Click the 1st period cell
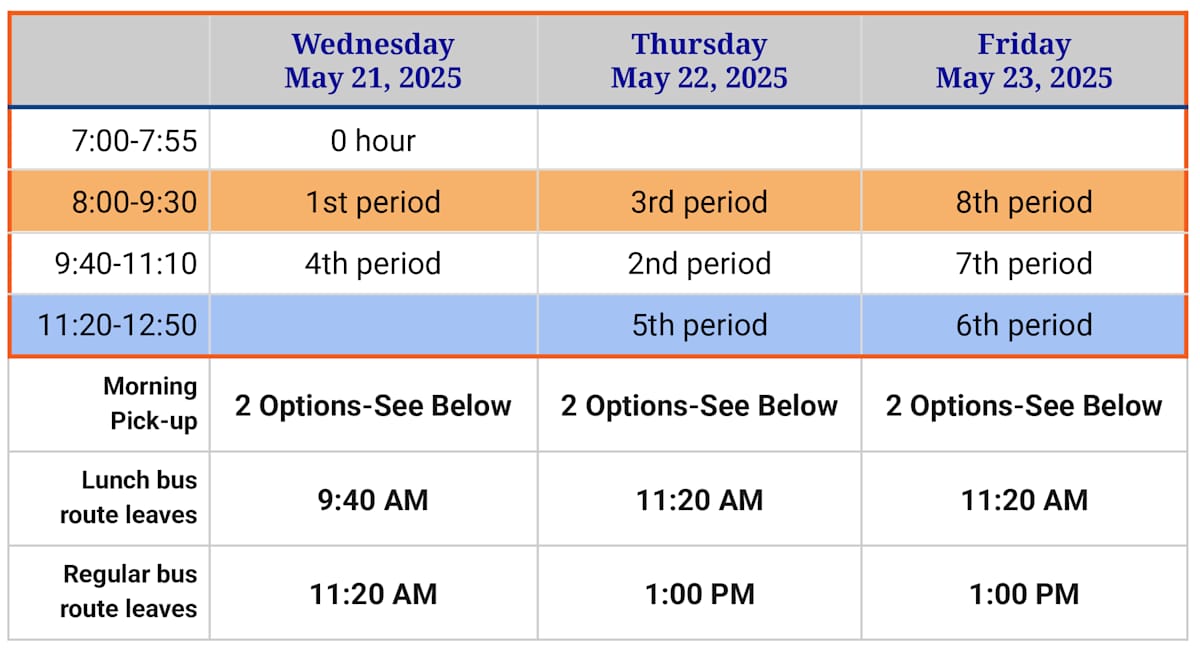Viewport: 1200px width, 653px height. pos(373,203)
